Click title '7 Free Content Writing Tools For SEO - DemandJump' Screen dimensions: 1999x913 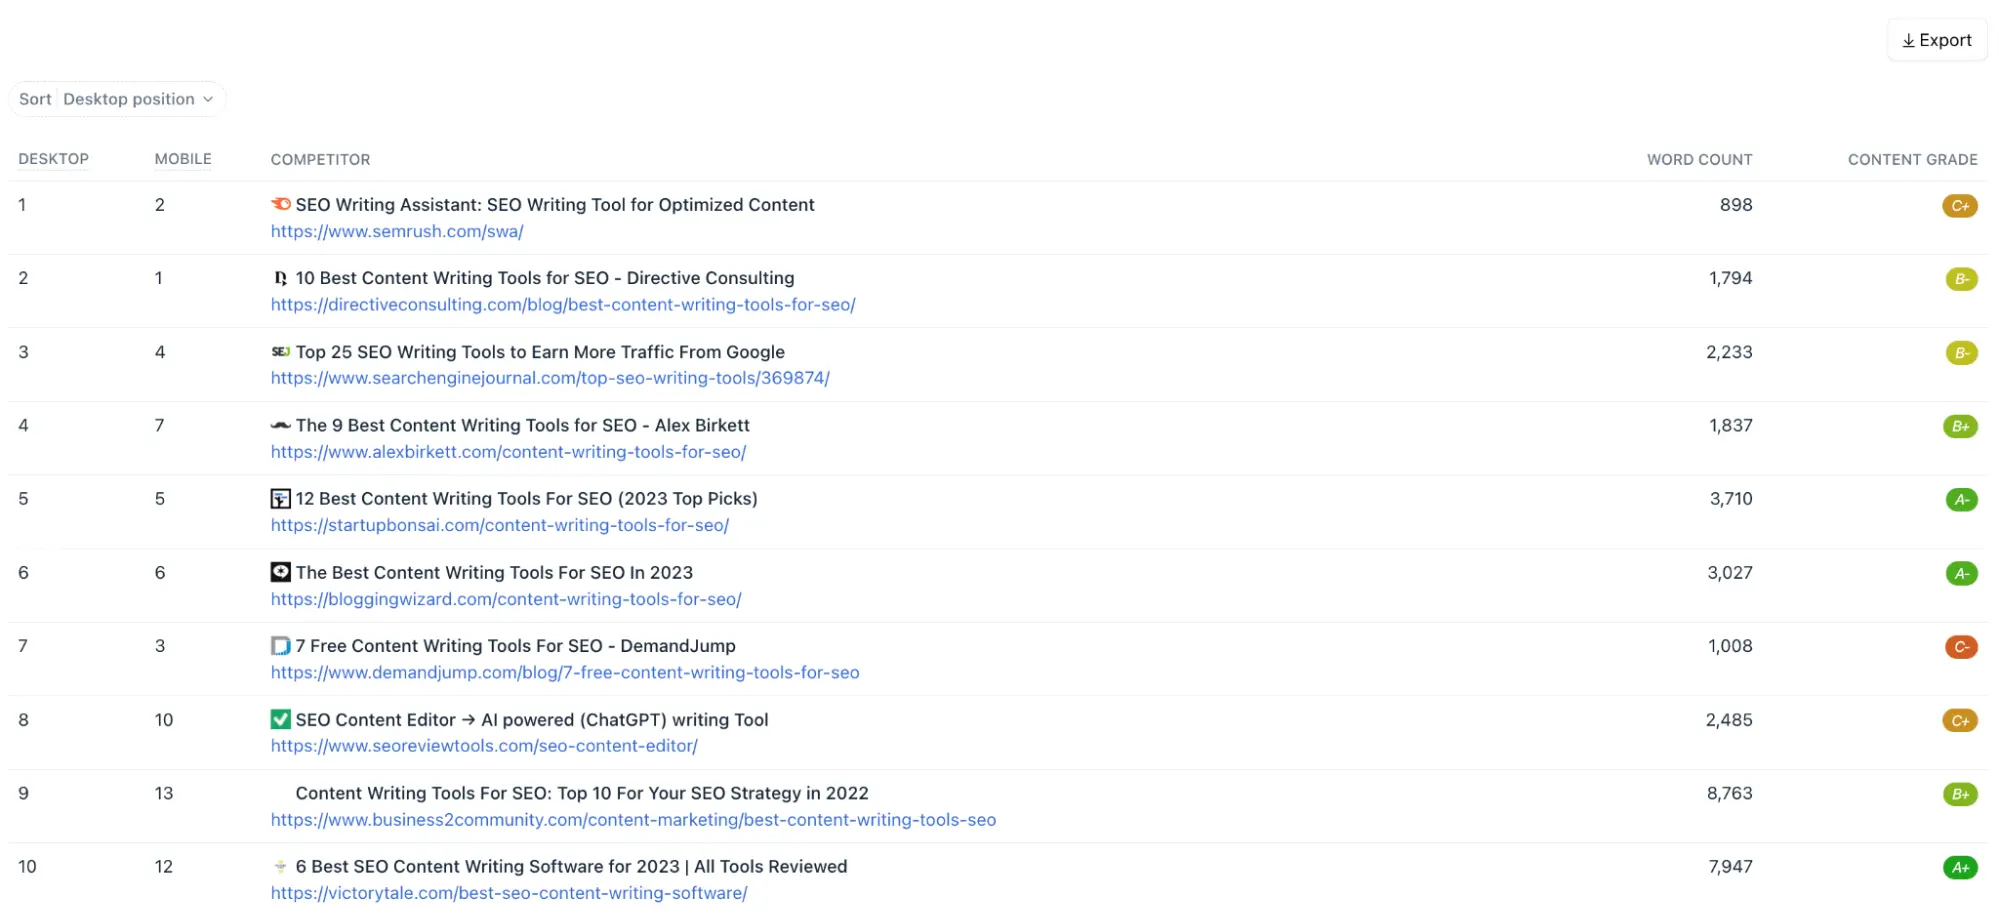coord(516,646)
